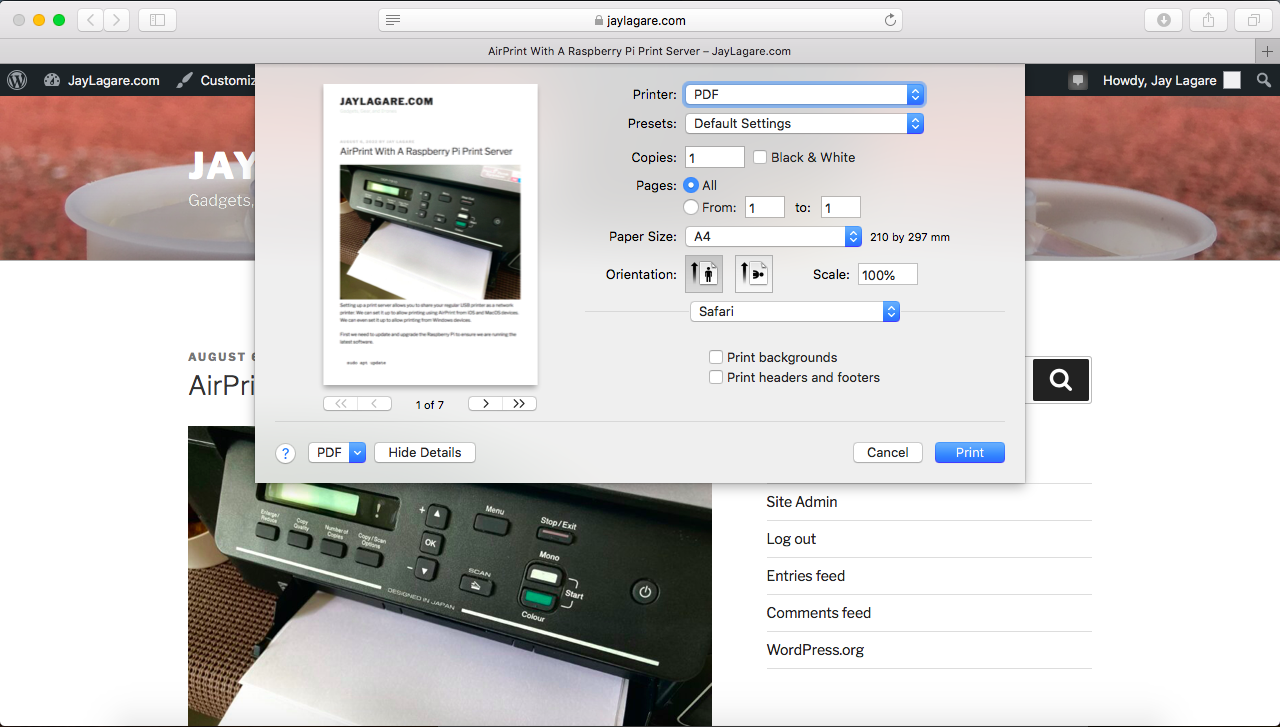Open the Printer dropdown showing PDF
Viewport: 1280px width, 727px height.
(804, 94)
